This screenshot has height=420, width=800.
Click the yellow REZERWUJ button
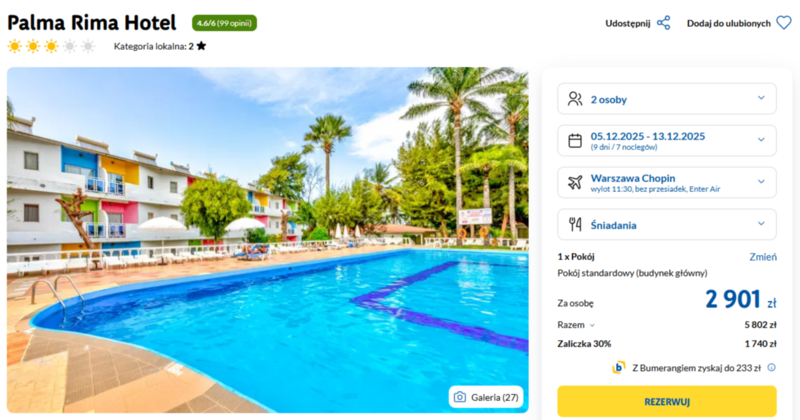click(x=667, y=402)
